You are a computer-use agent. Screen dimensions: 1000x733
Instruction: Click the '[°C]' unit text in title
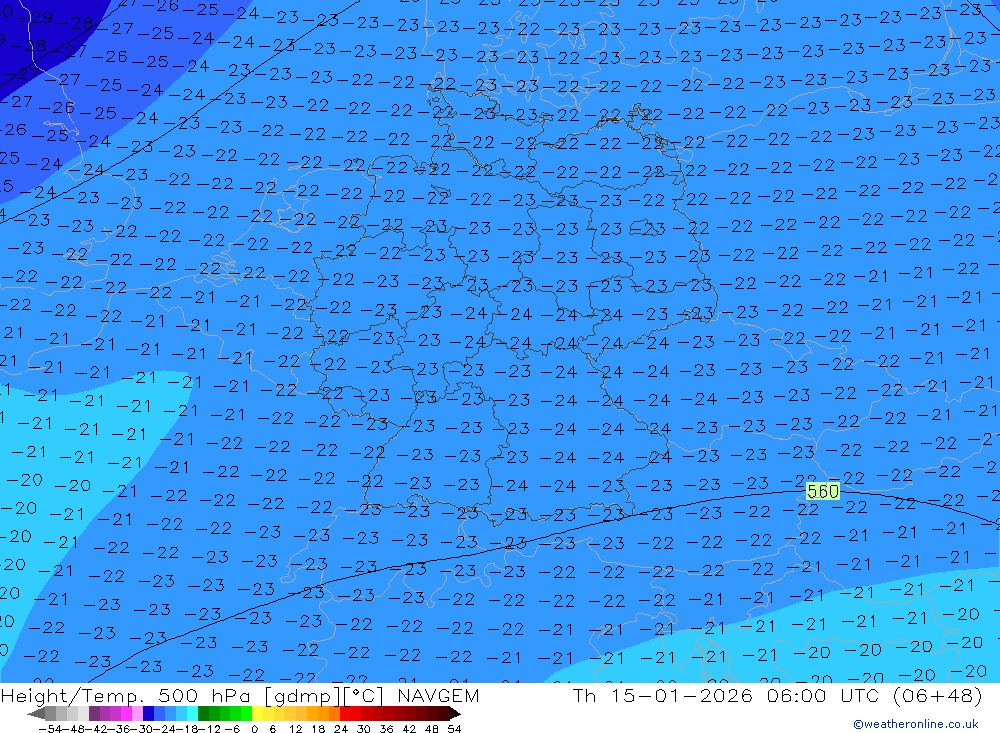tap(364, 696)
